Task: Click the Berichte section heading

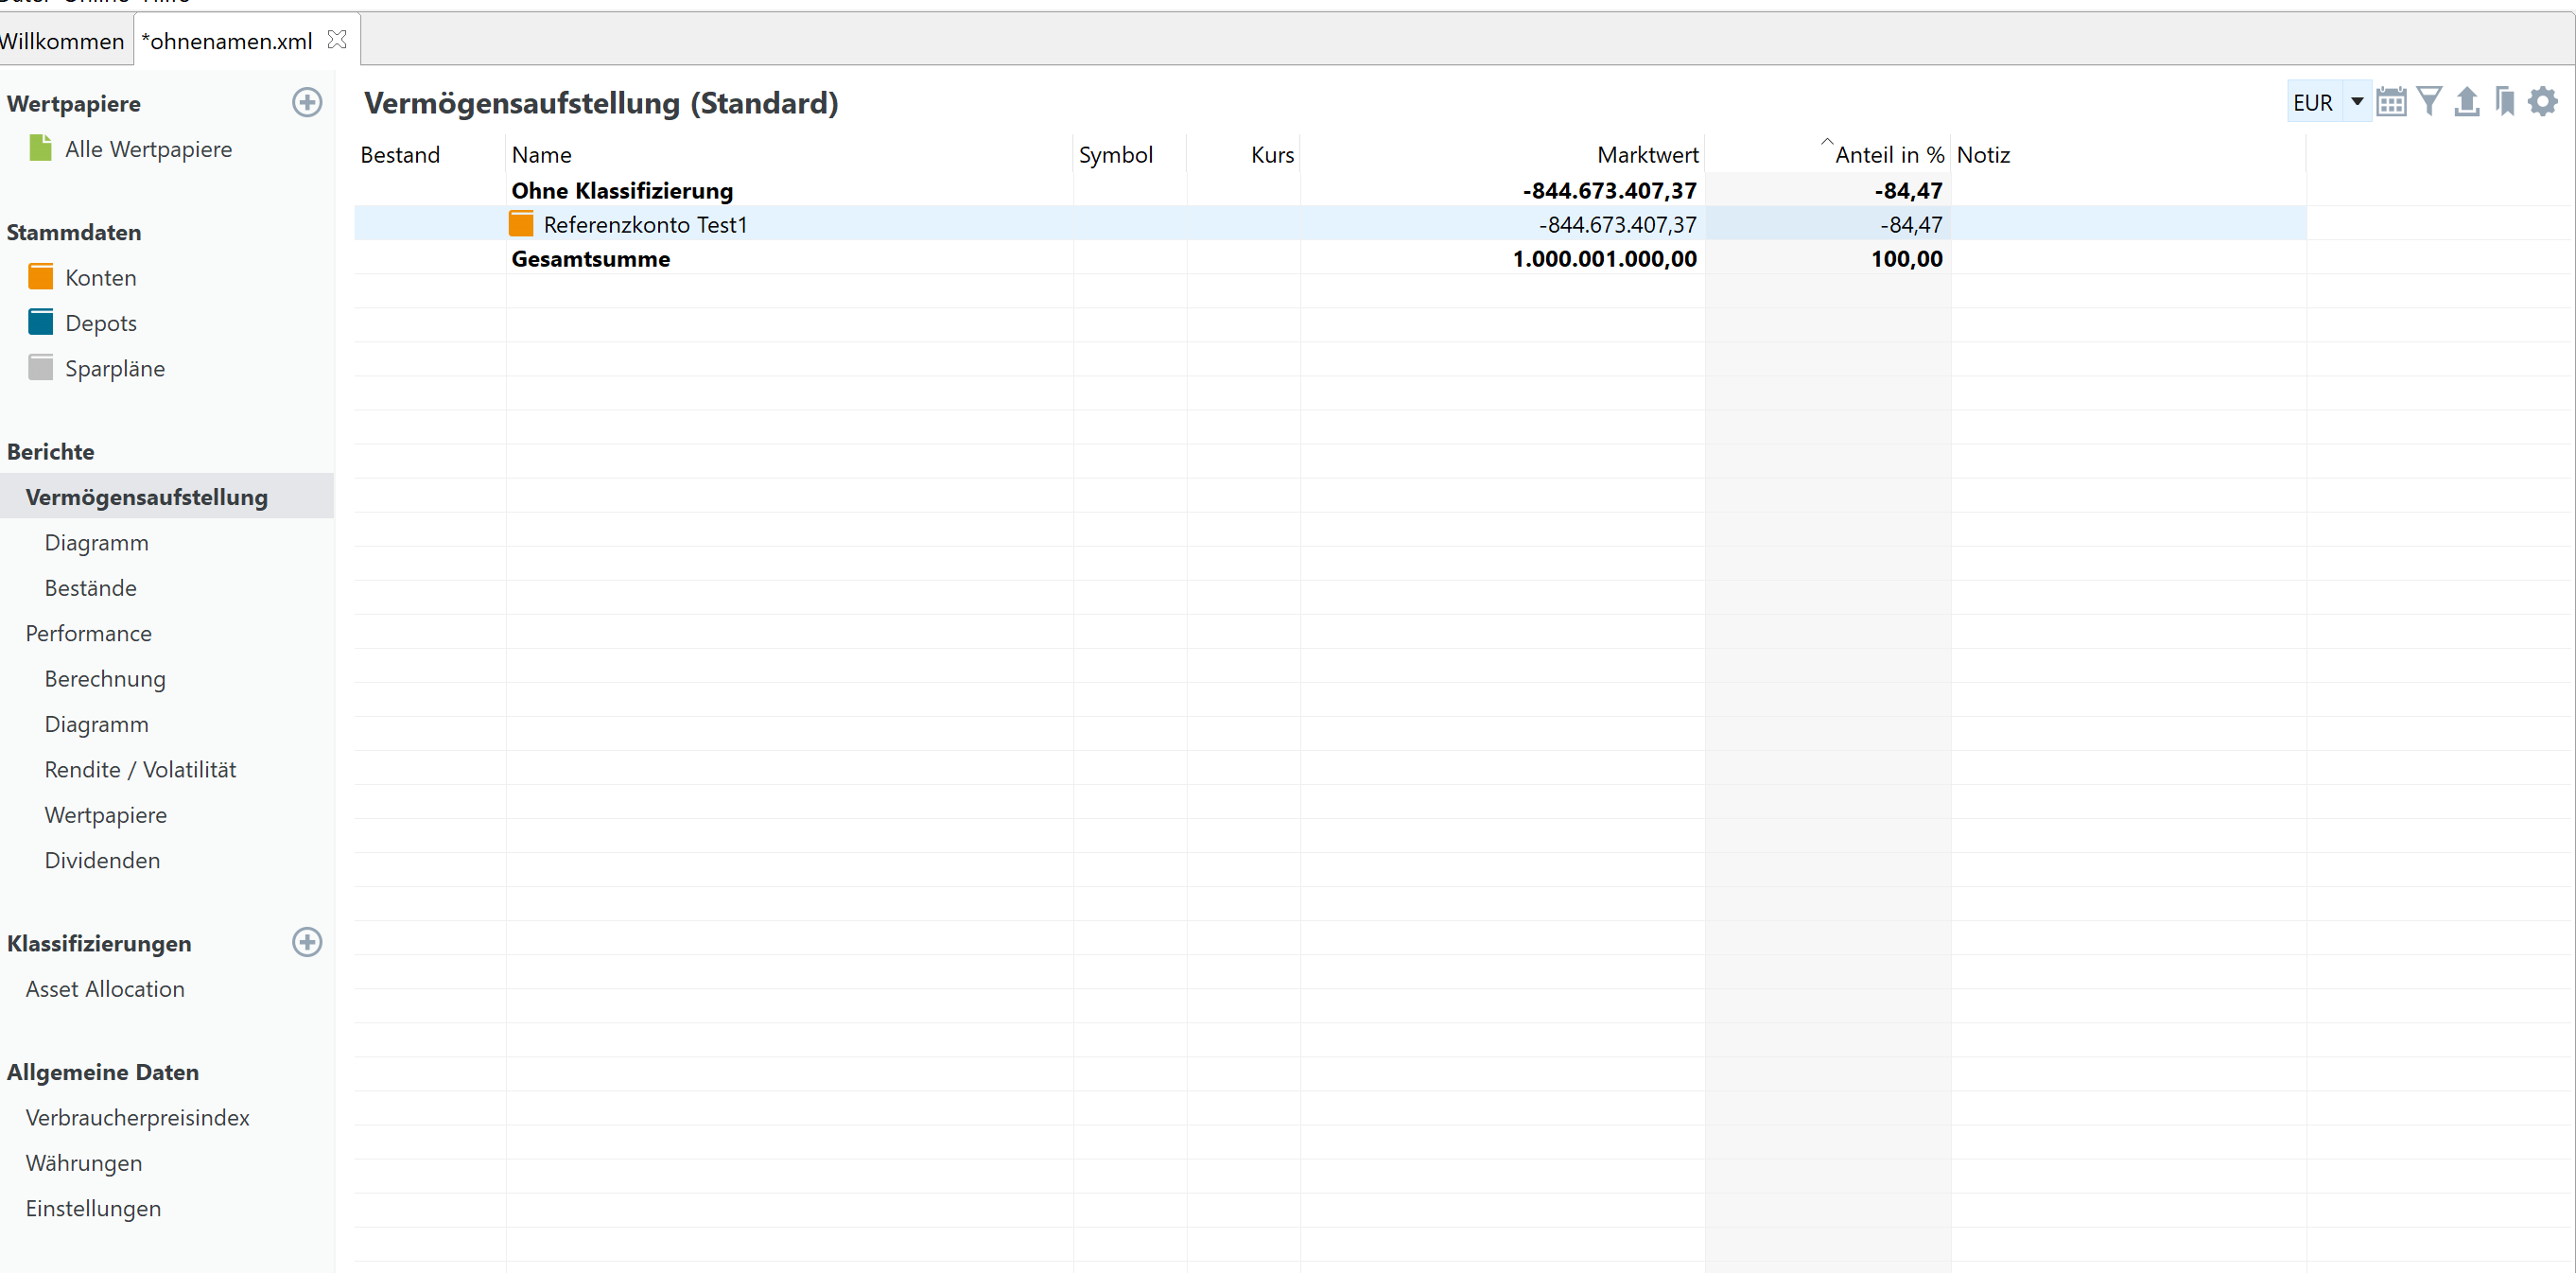Action: tap(51, 452)
